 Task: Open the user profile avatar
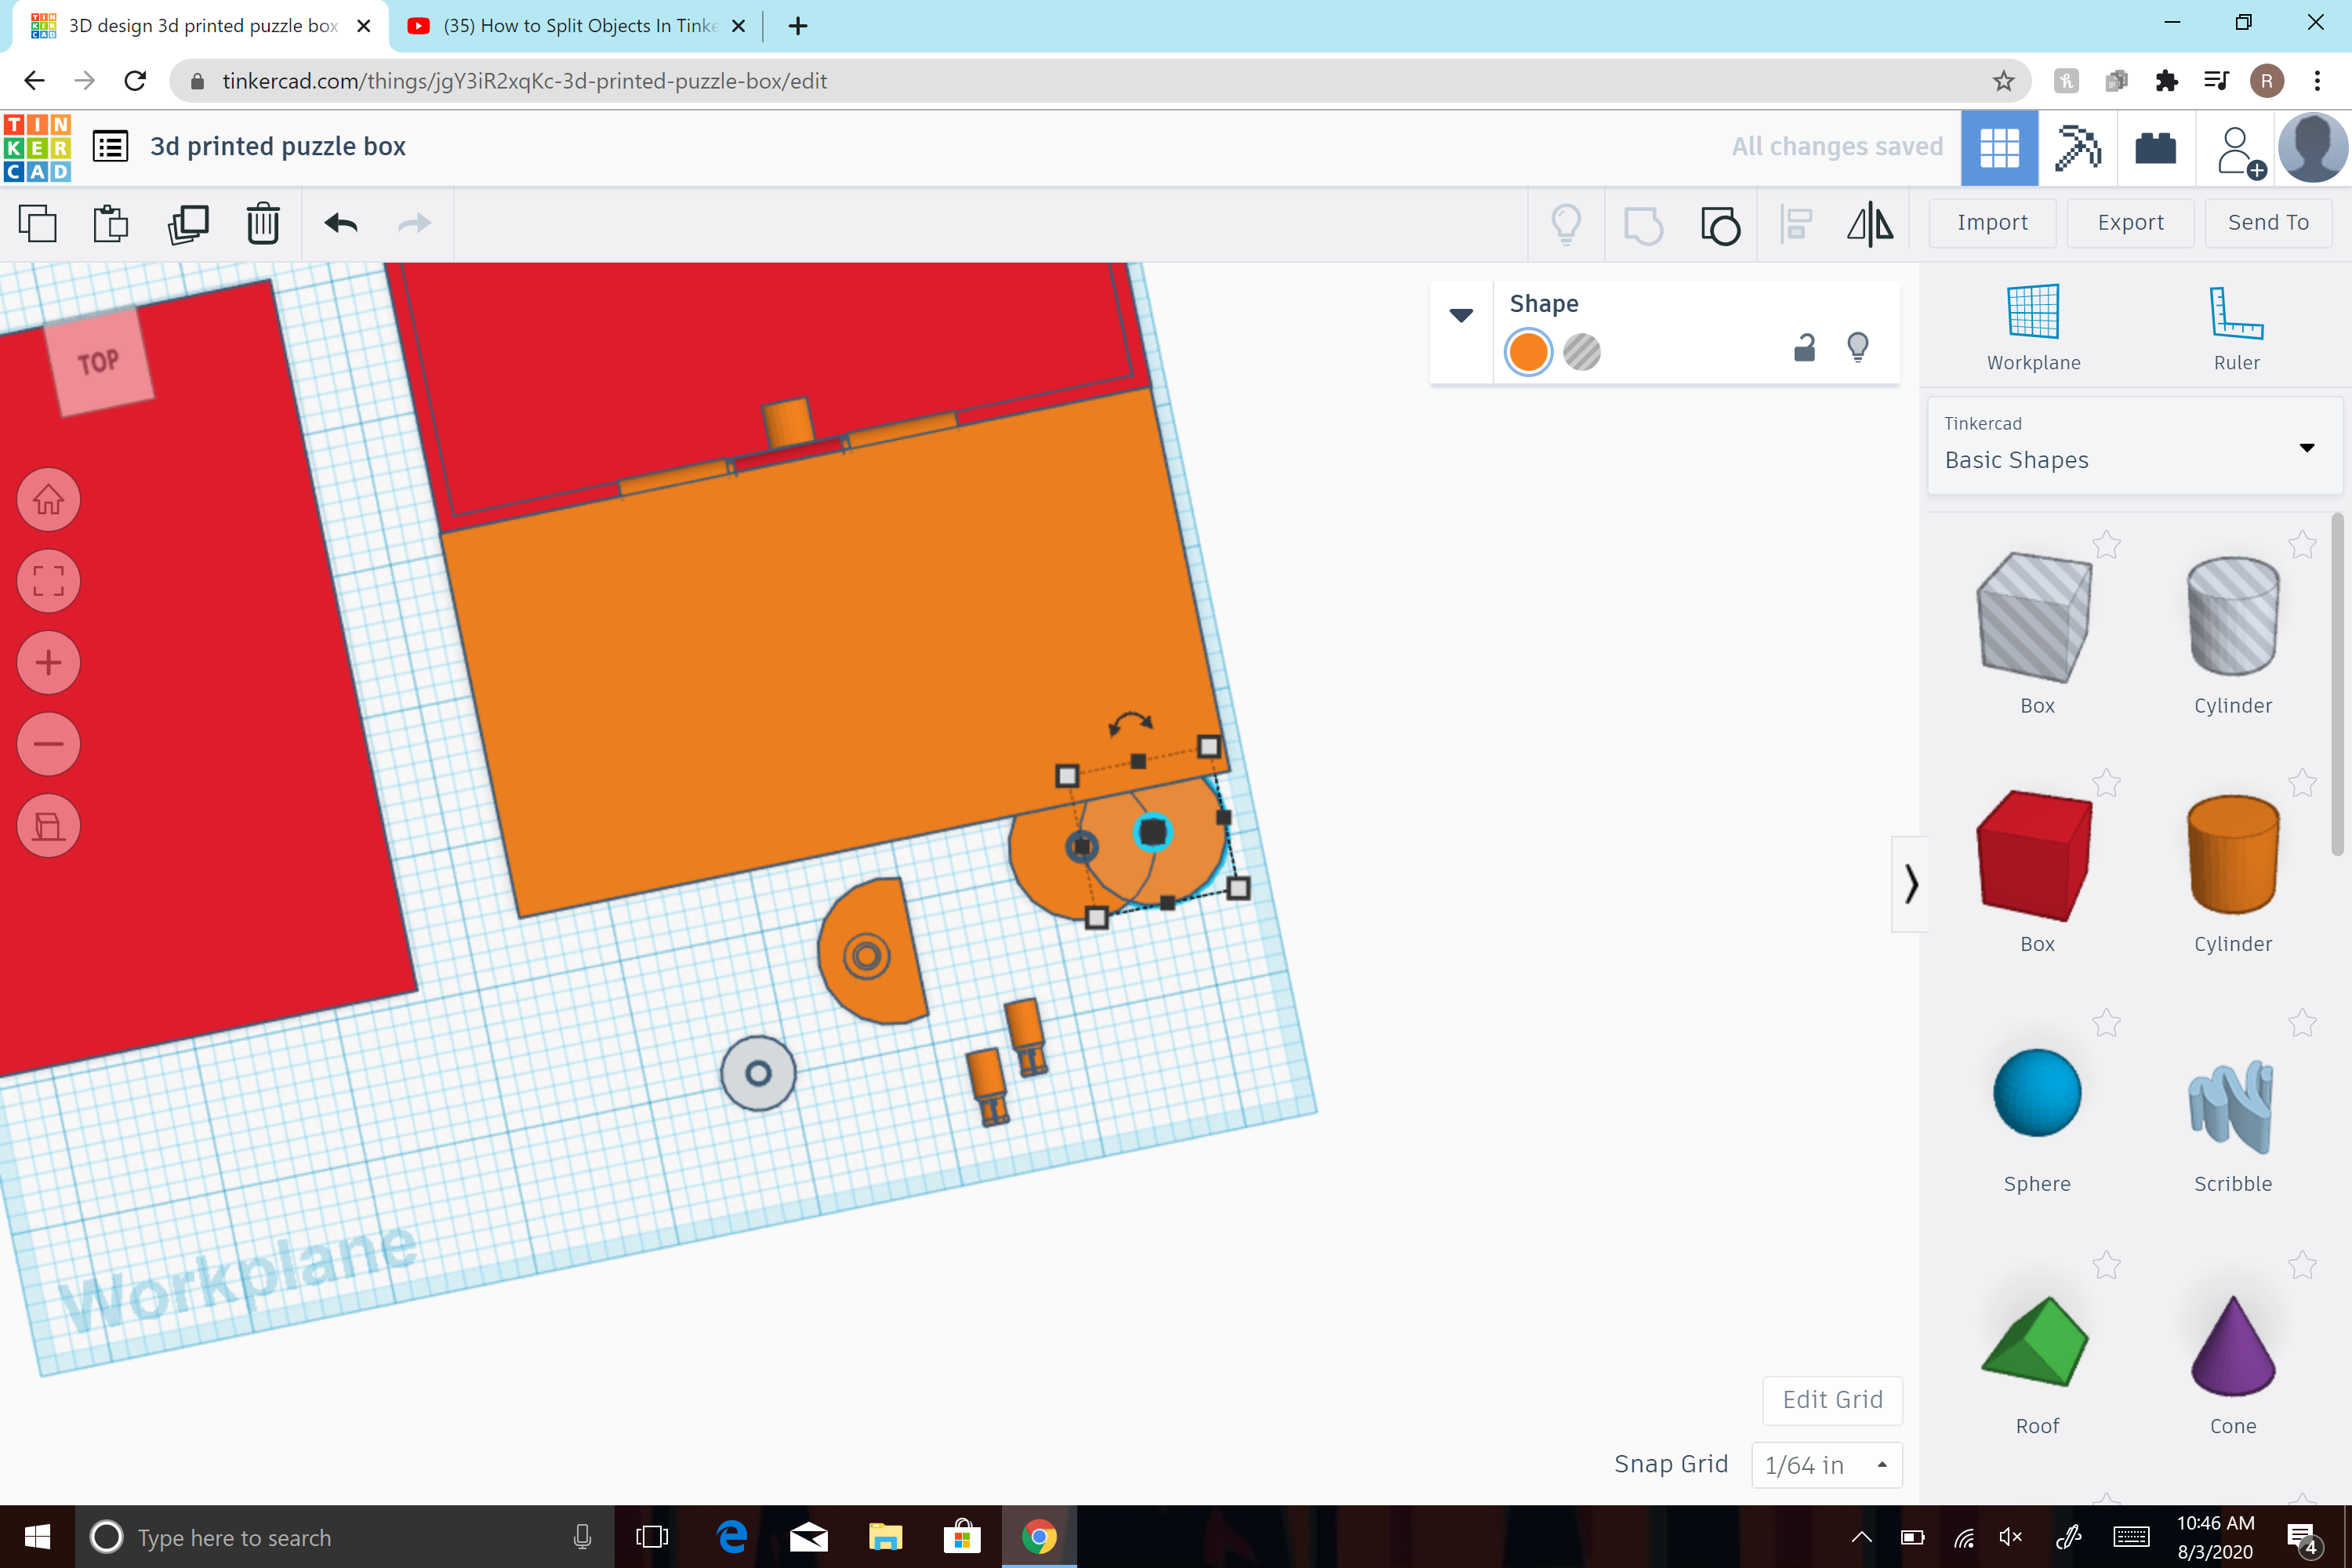pyautogui.click(x=2312, y=148)
